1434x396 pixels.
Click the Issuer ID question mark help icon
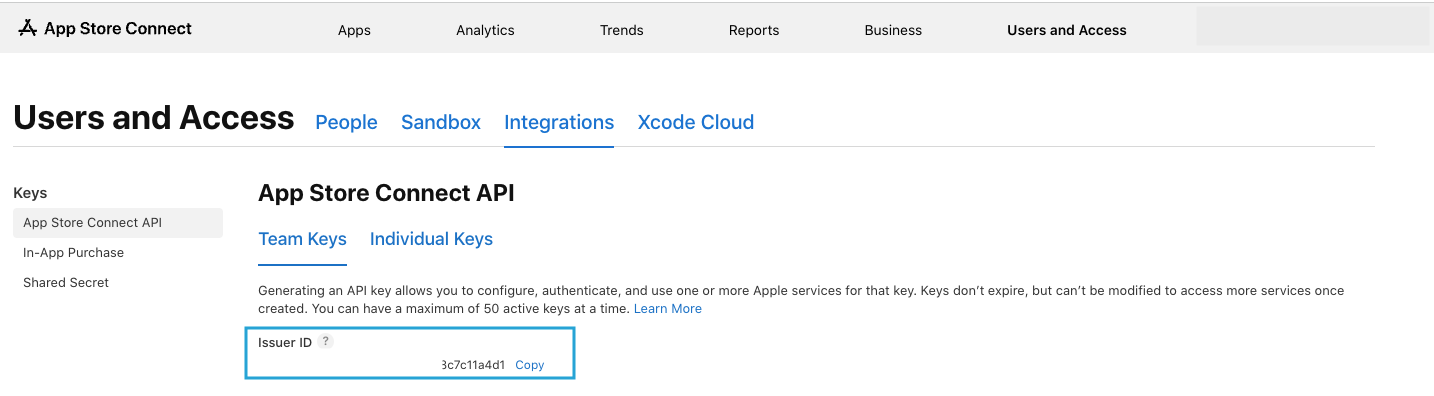pos(326,341)
